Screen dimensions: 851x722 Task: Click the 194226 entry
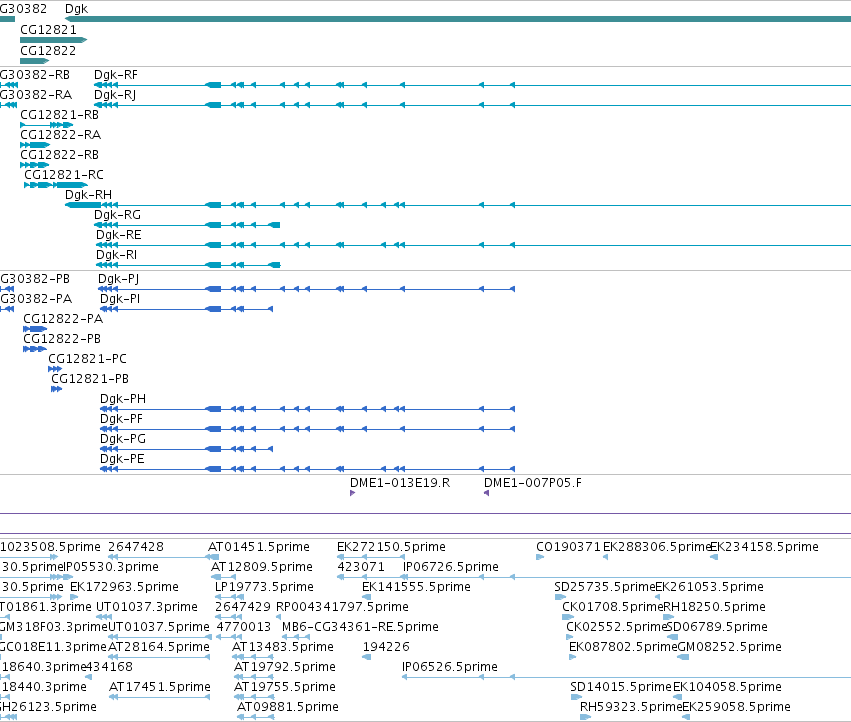coord(386,648)
